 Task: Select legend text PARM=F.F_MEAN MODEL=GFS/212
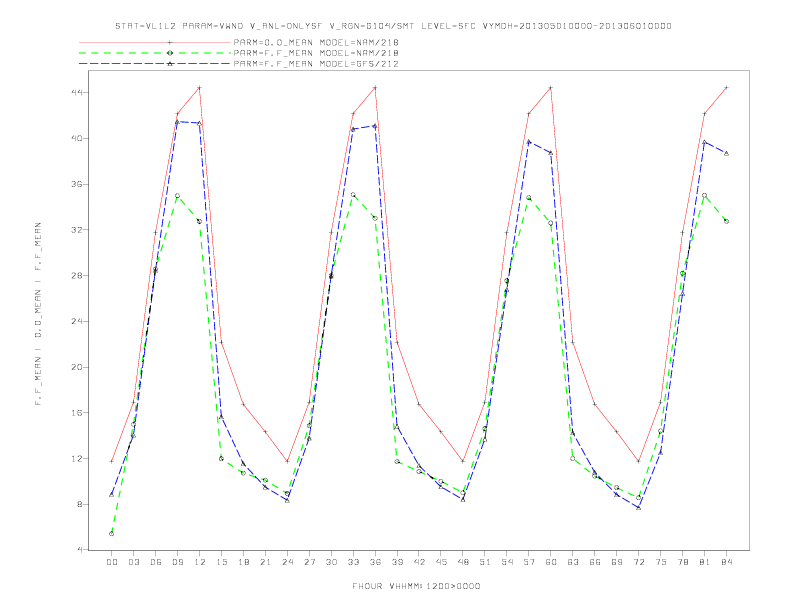(x=316, y=64)
